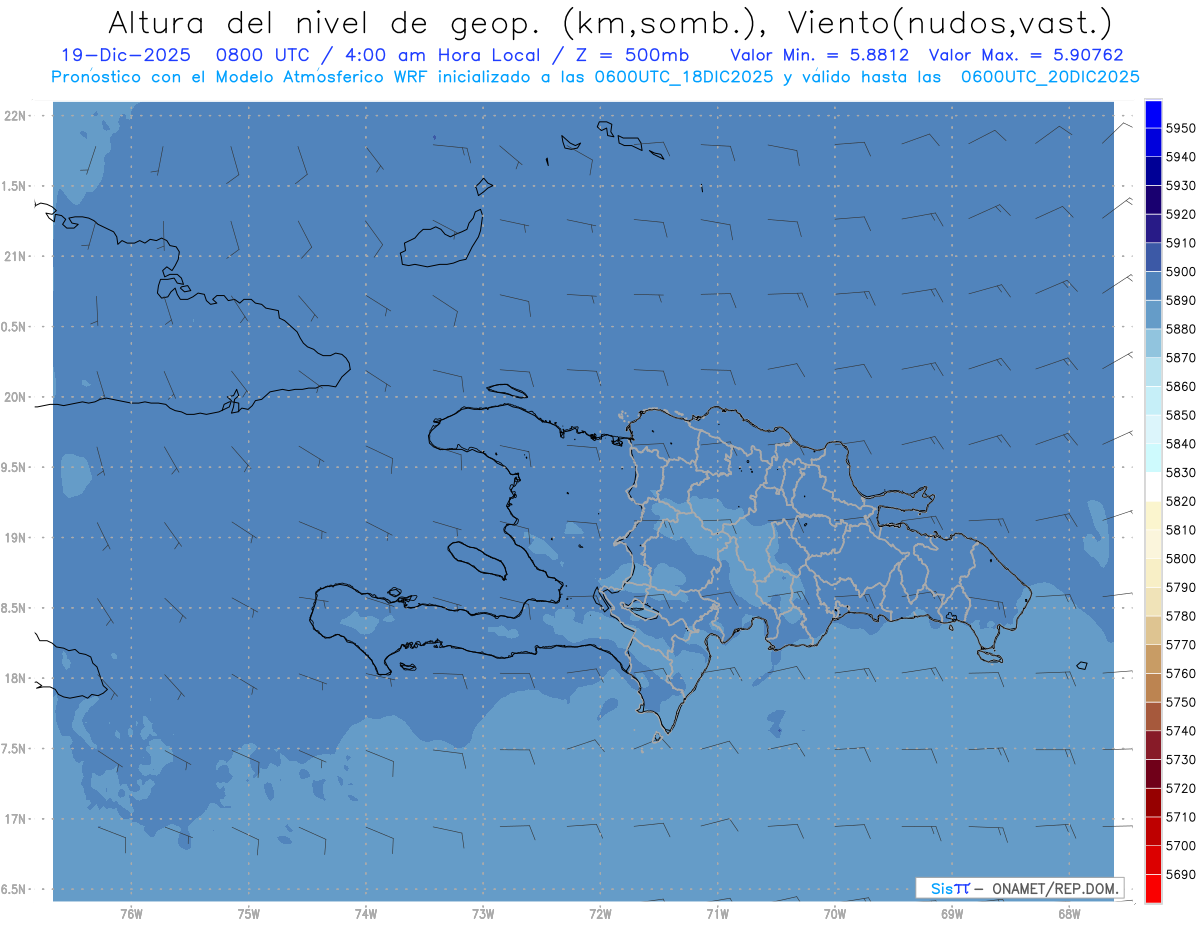Screen dimensions: 1200x927
Task: Click the '0600UTC_20DIC2025' validity time text
Action: tap(1049, 77)
